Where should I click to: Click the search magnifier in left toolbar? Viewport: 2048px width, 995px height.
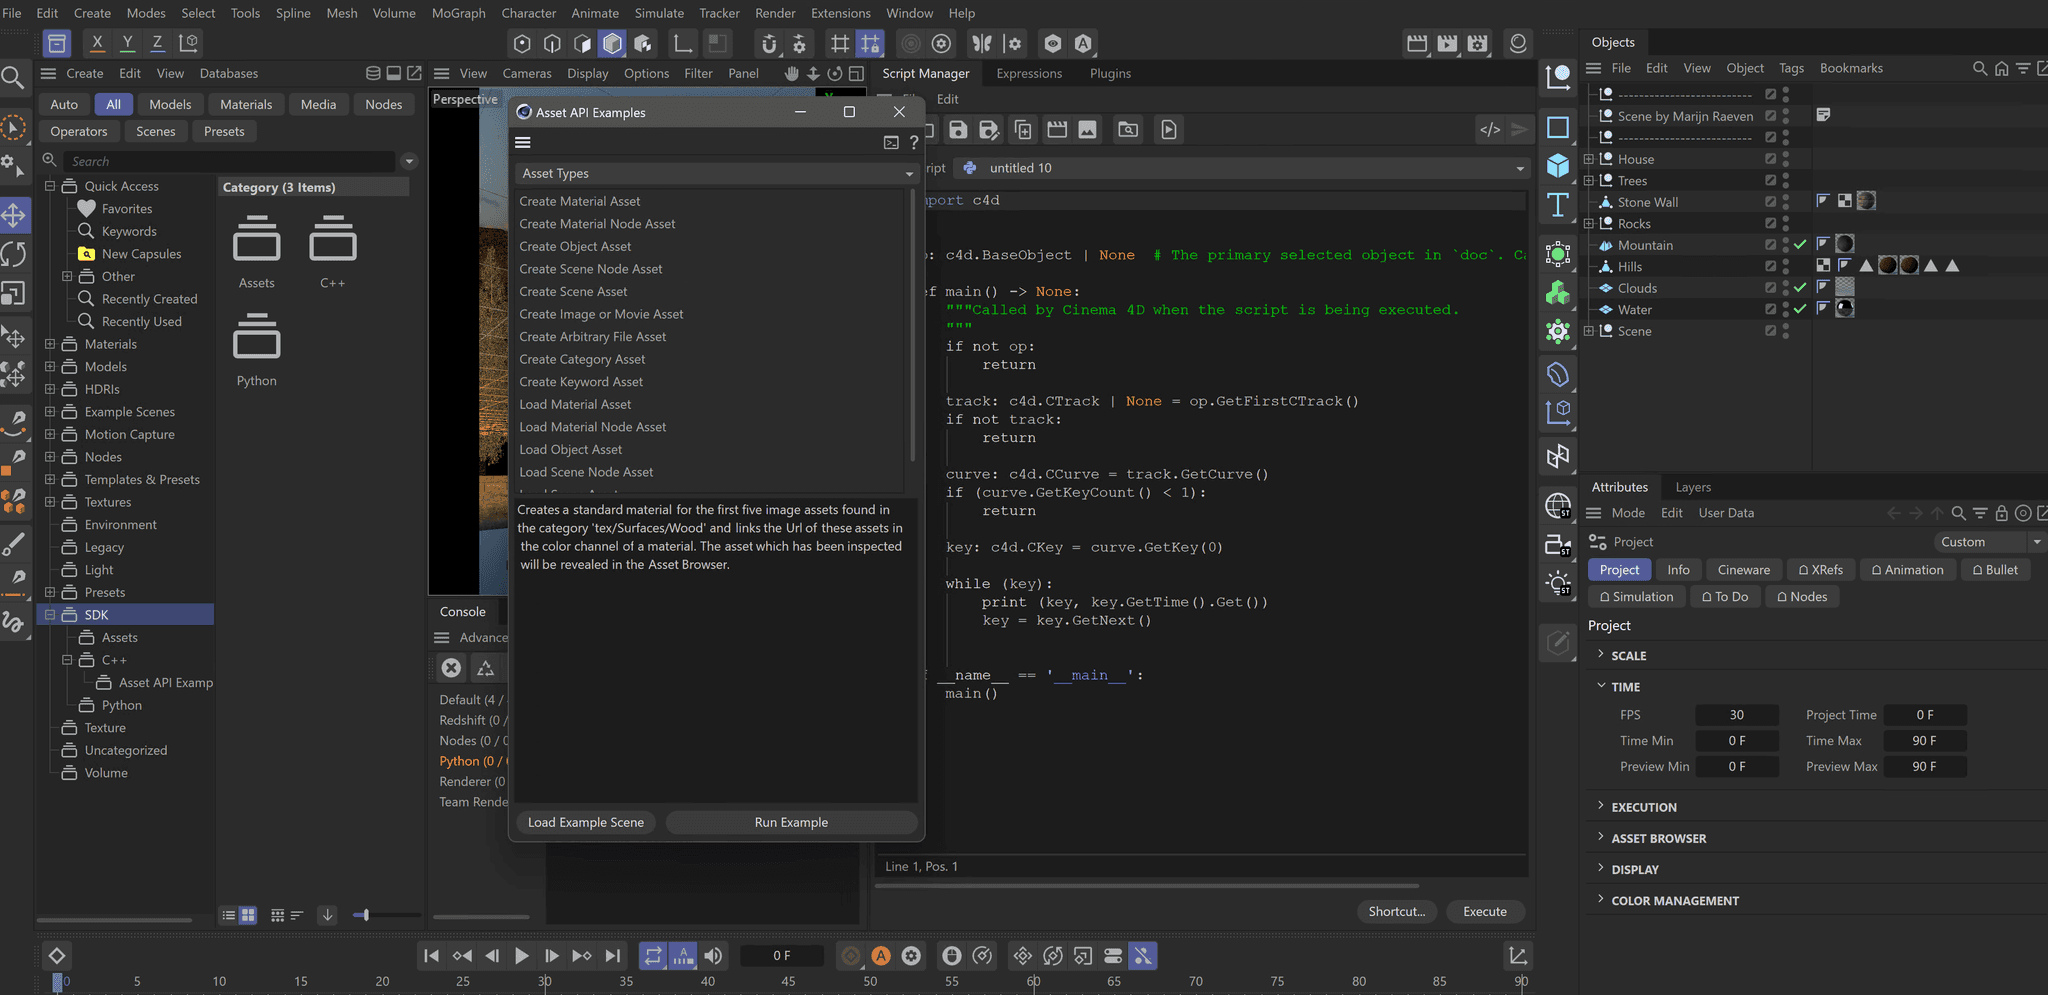tap(13, 78)
